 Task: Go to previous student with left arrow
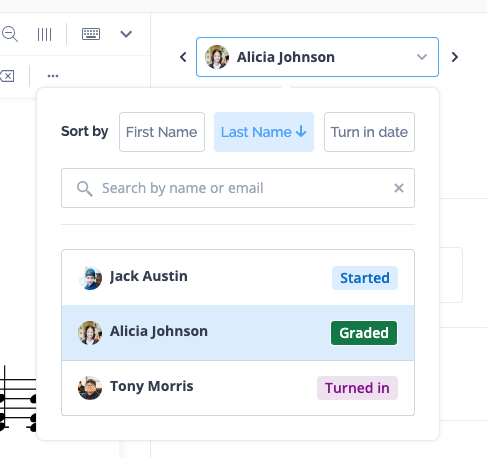pos(183,57)
